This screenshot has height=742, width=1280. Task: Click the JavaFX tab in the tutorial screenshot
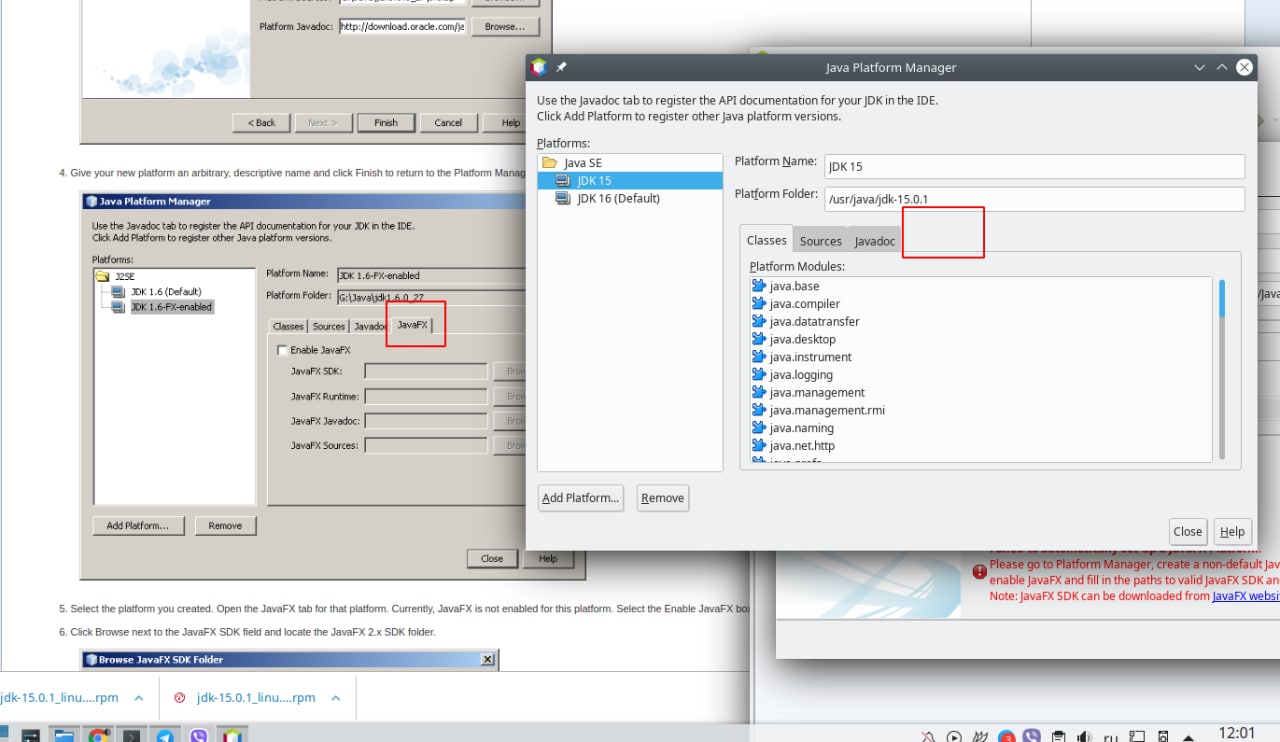(x=412, y=325)
